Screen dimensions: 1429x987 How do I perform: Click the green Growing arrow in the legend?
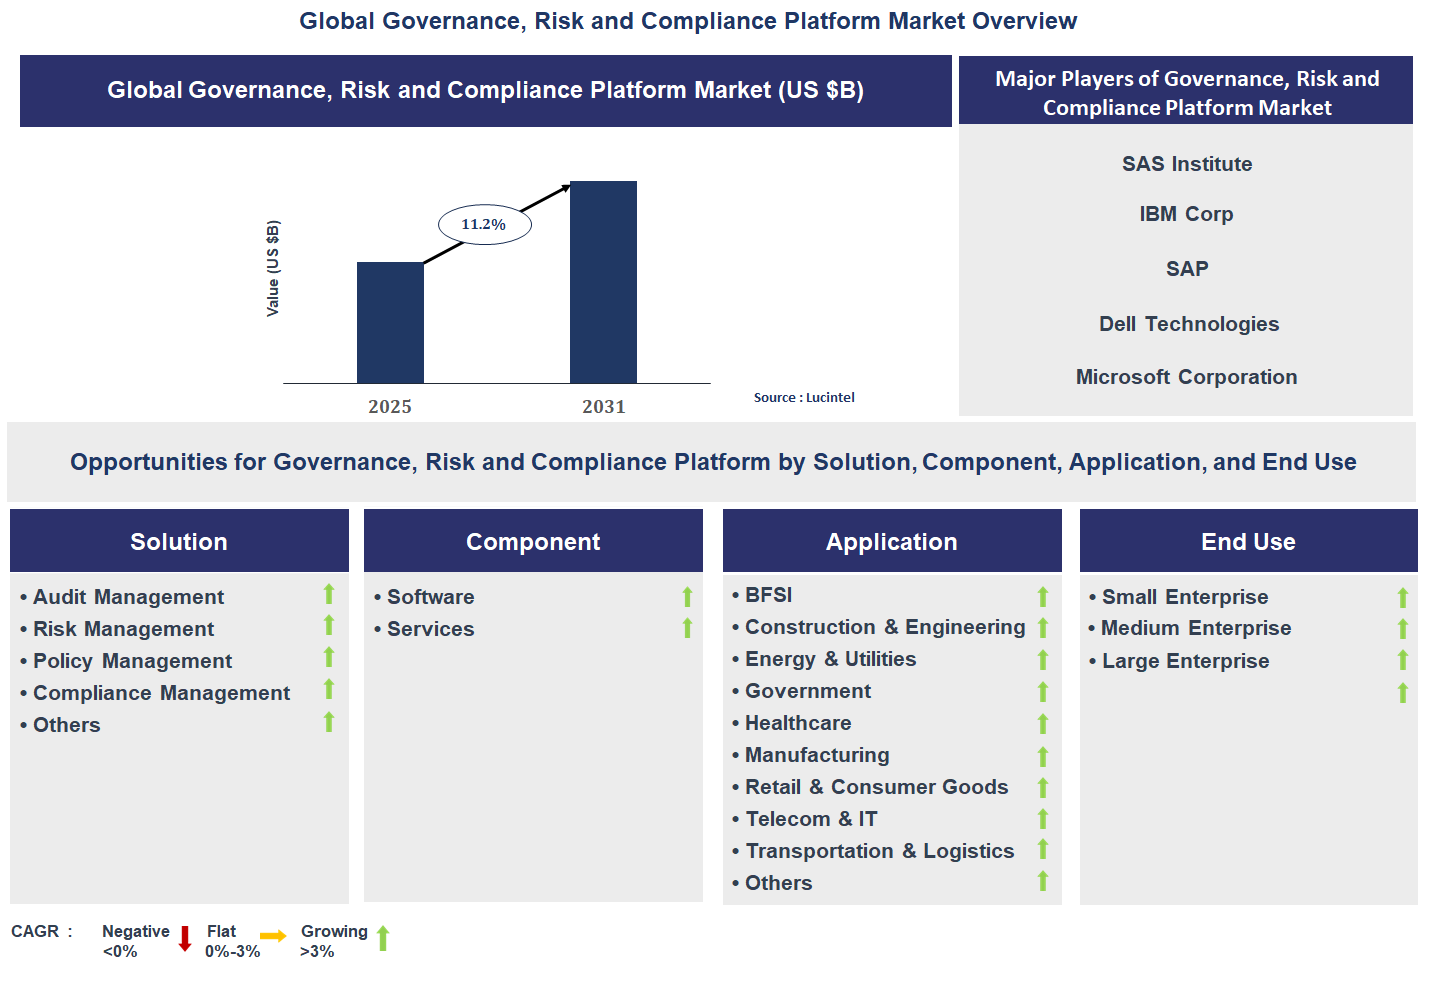click(x=383, y=938)
